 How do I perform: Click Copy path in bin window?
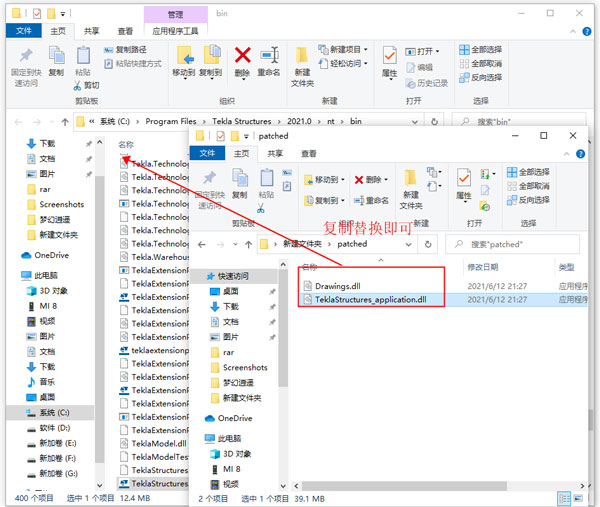126,50
